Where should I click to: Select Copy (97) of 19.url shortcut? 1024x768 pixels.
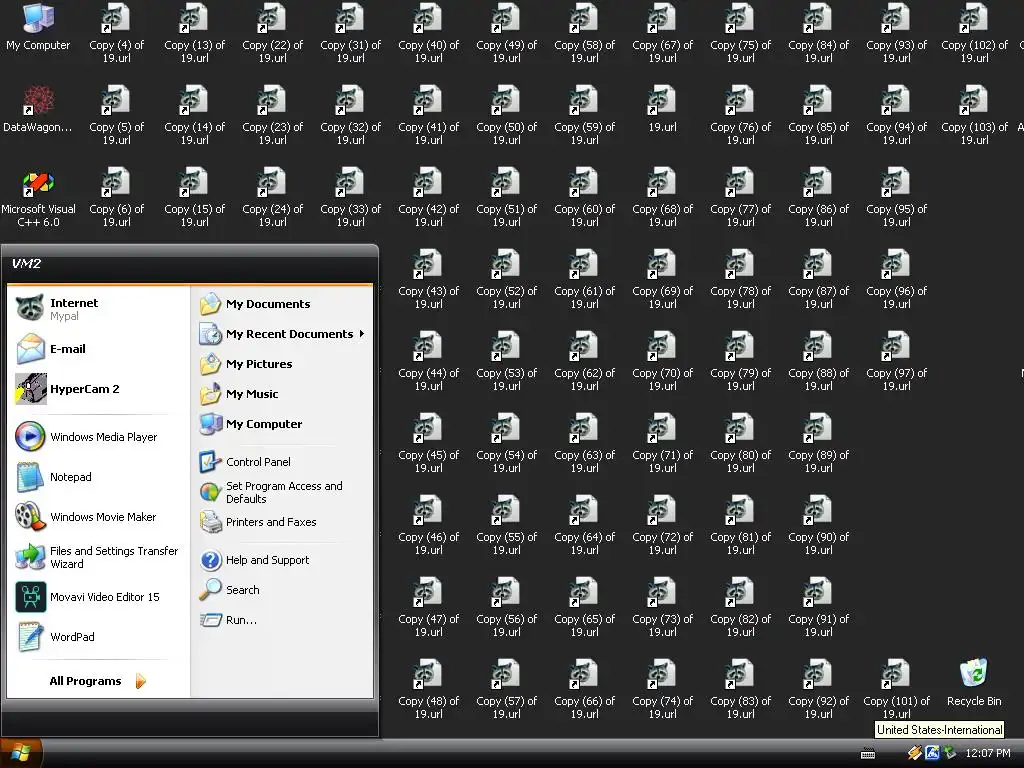[x=896, y=361]
